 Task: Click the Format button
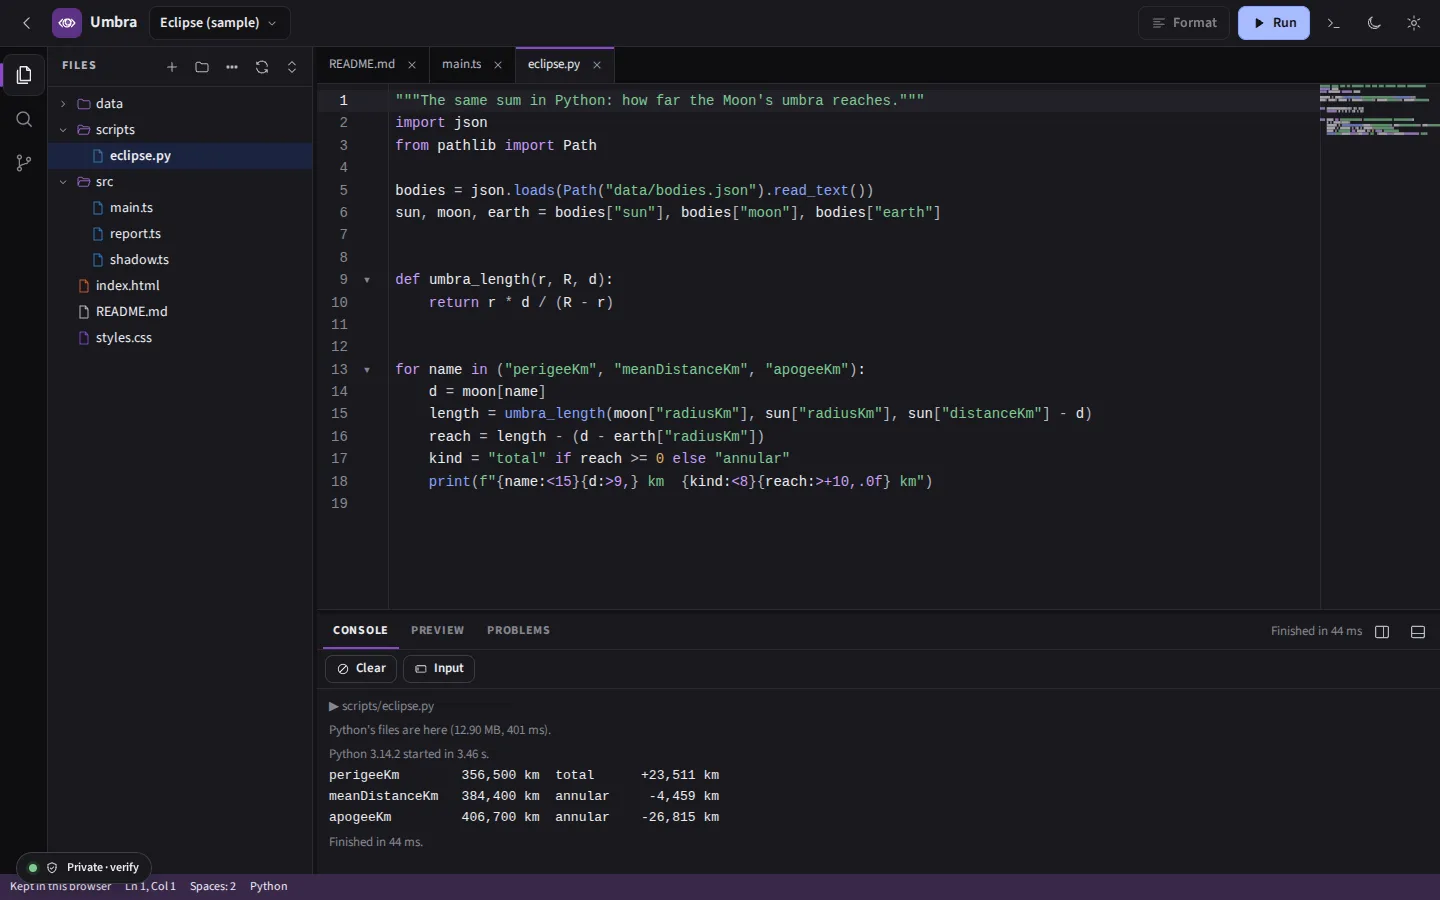[1184, 23]
